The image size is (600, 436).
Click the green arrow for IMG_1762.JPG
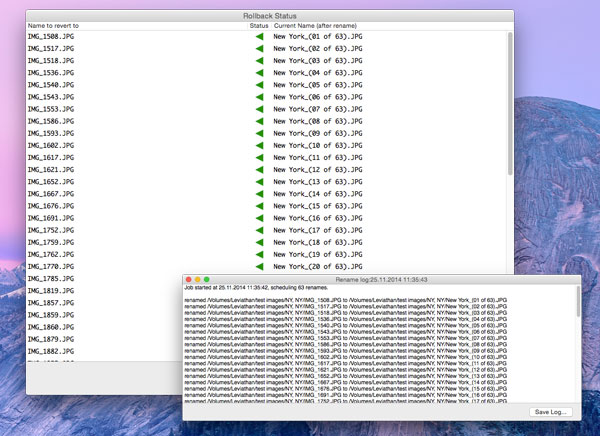[x=259, y=255]
